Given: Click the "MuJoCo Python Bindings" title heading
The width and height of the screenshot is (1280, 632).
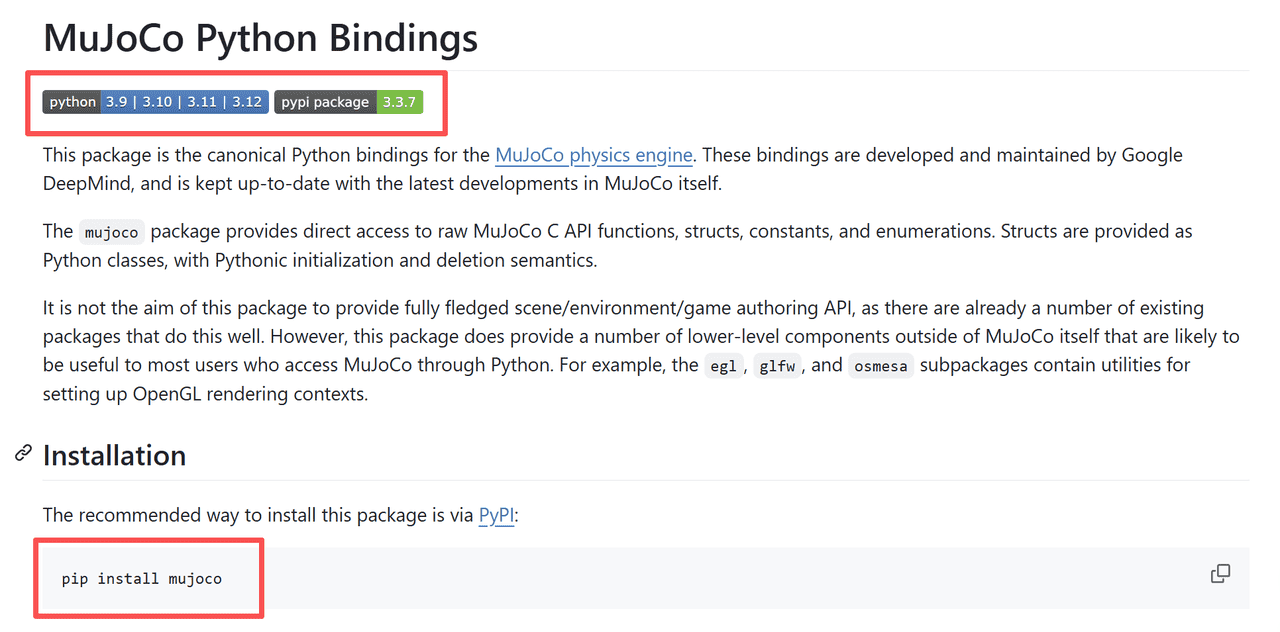Looking at the screenshot, I should pyautogui.click(x=260, y=38).
